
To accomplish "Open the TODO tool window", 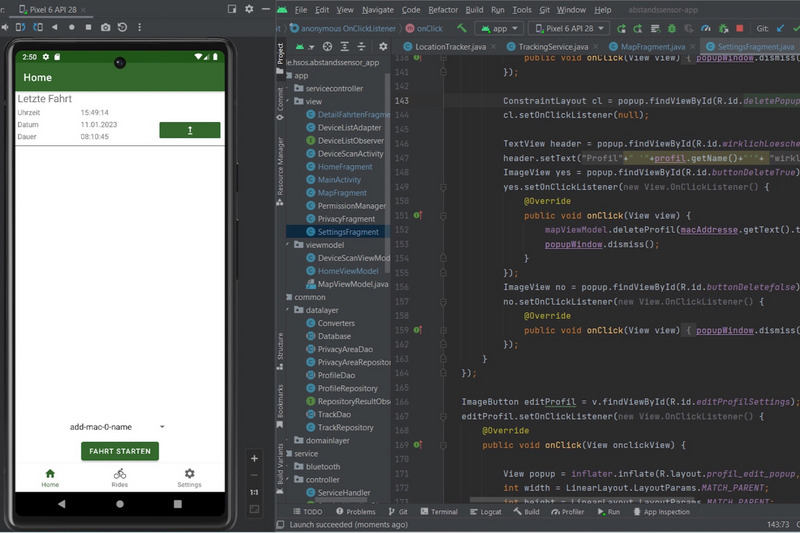I will (x=308, y=512).
